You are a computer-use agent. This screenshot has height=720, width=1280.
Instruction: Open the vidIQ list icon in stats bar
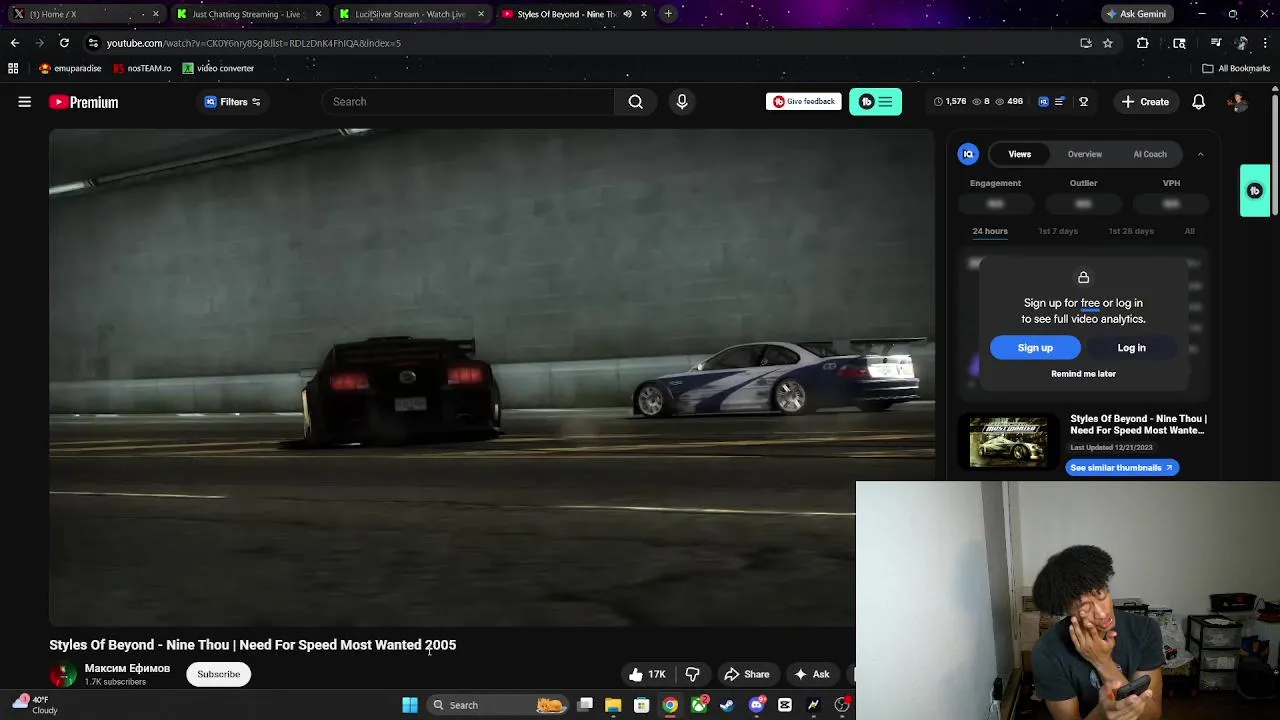(1060, 102)
